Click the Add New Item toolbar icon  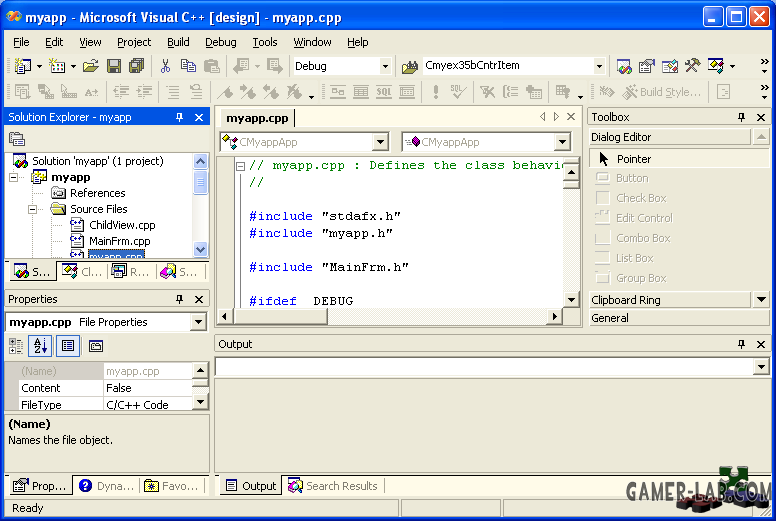click(x=57, y=66)
